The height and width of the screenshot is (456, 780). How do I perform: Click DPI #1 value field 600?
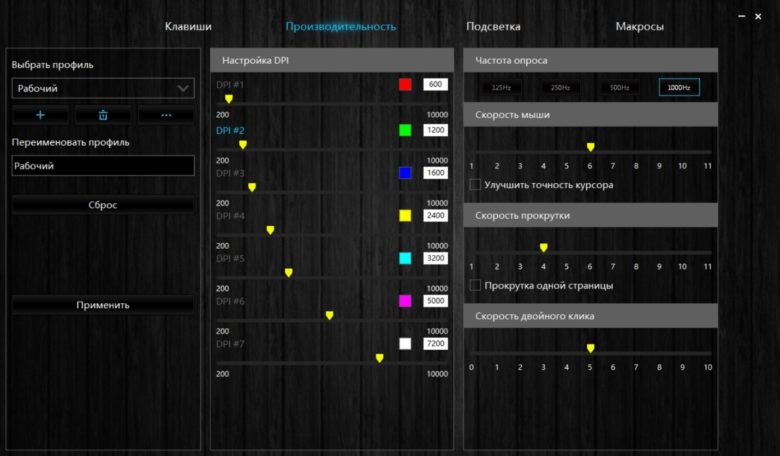click(x=435, y=84)
